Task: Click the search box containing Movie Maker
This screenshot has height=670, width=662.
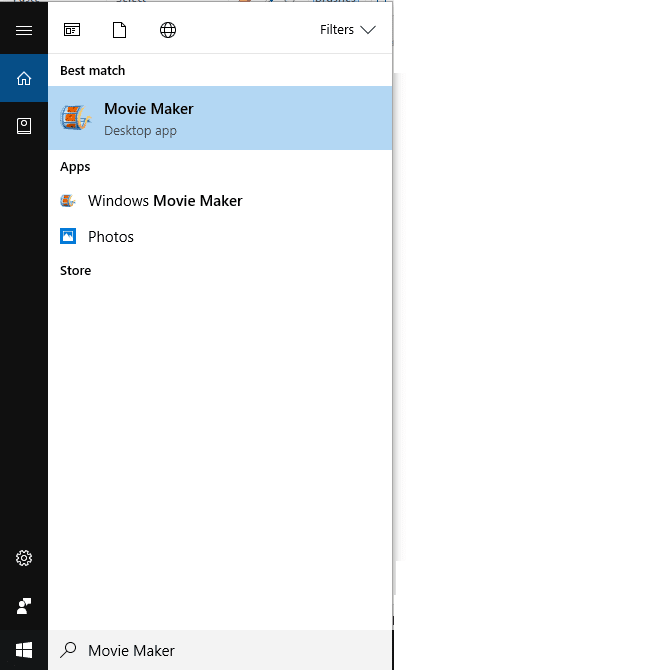Action: point(220,650)
